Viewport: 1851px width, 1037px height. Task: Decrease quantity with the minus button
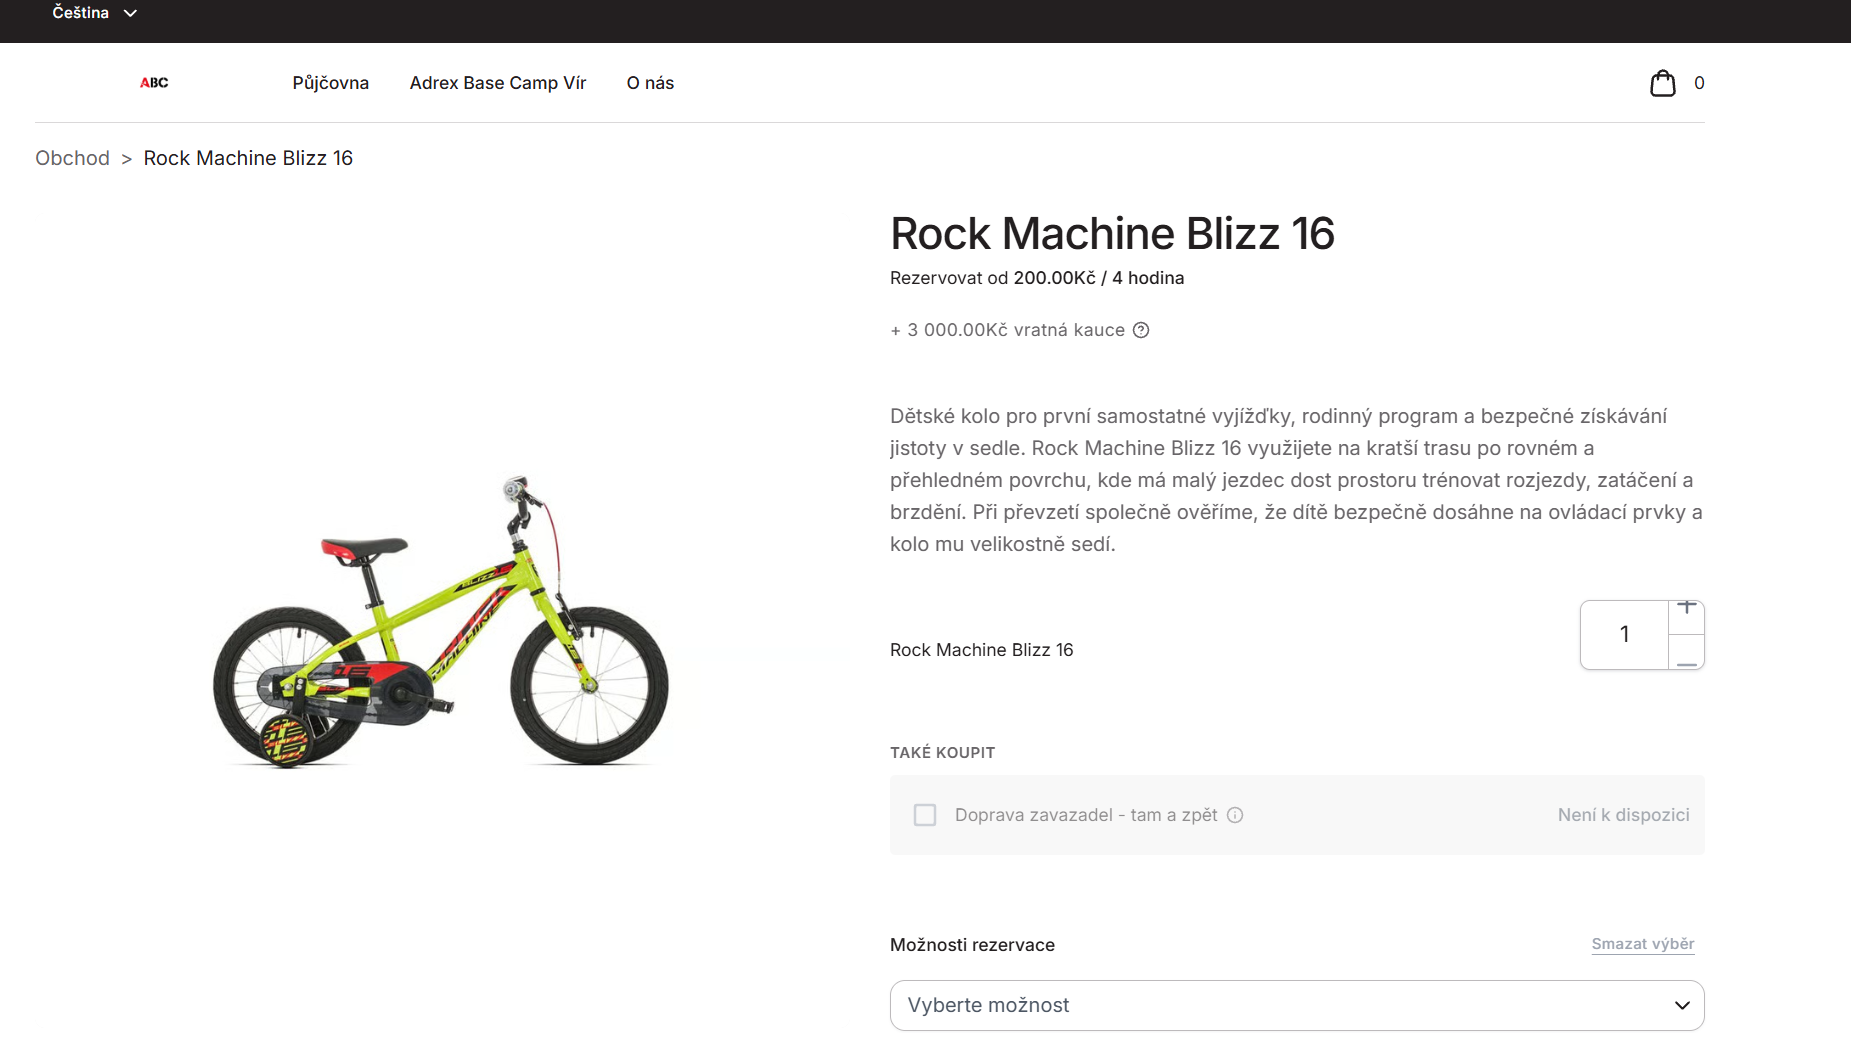pos(1687,654)
